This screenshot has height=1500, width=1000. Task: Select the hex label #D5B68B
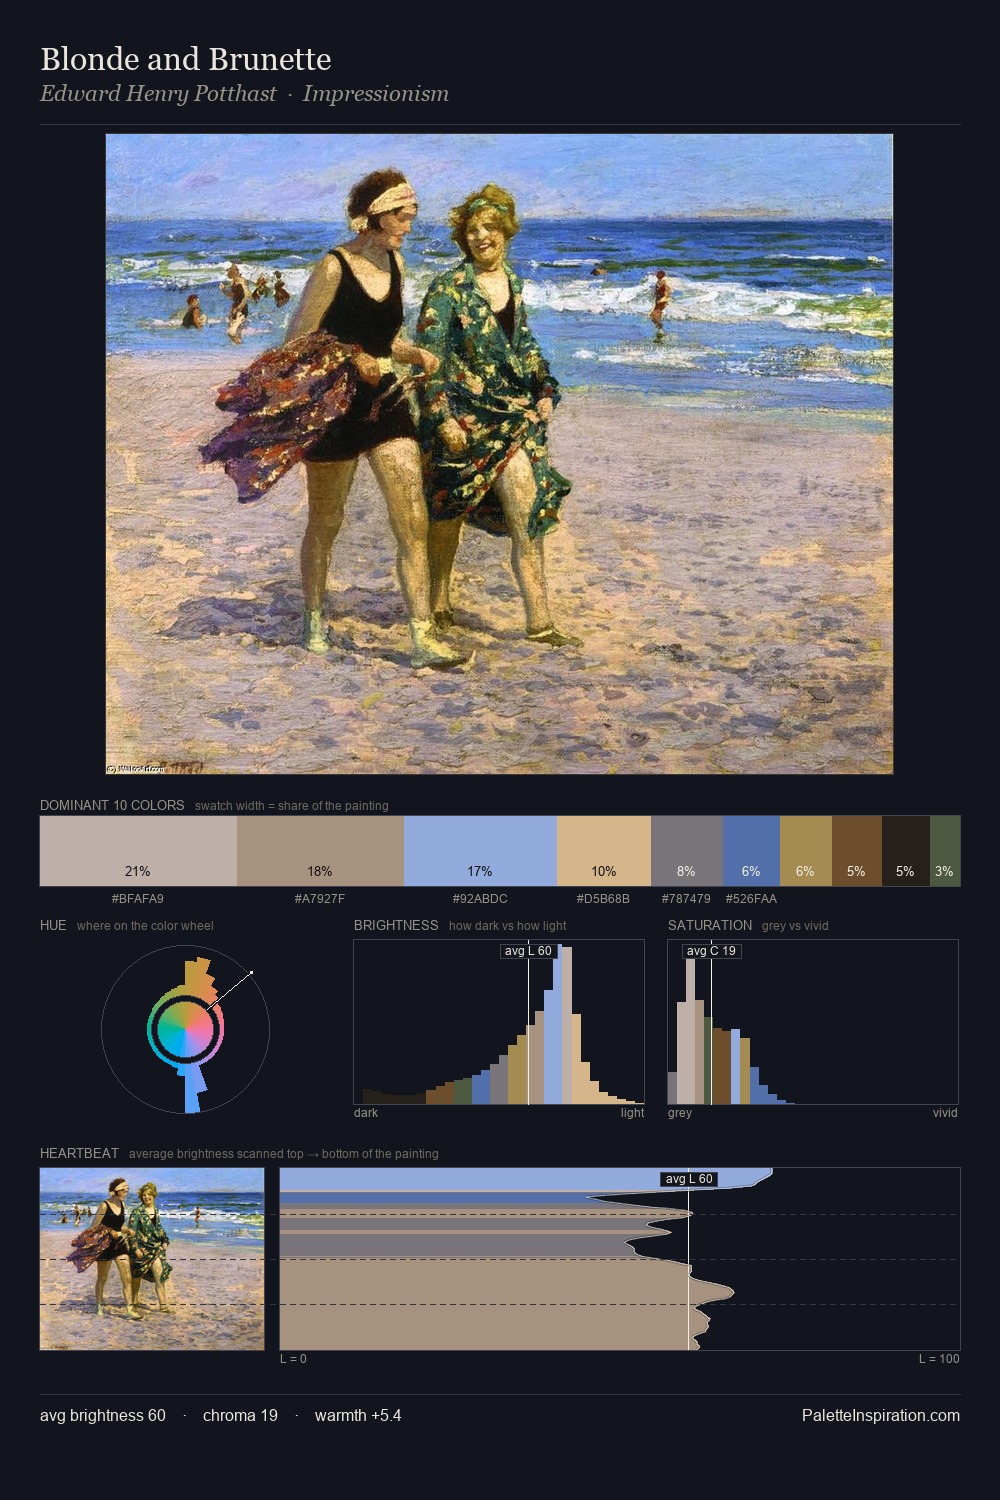tap(604, 899)
